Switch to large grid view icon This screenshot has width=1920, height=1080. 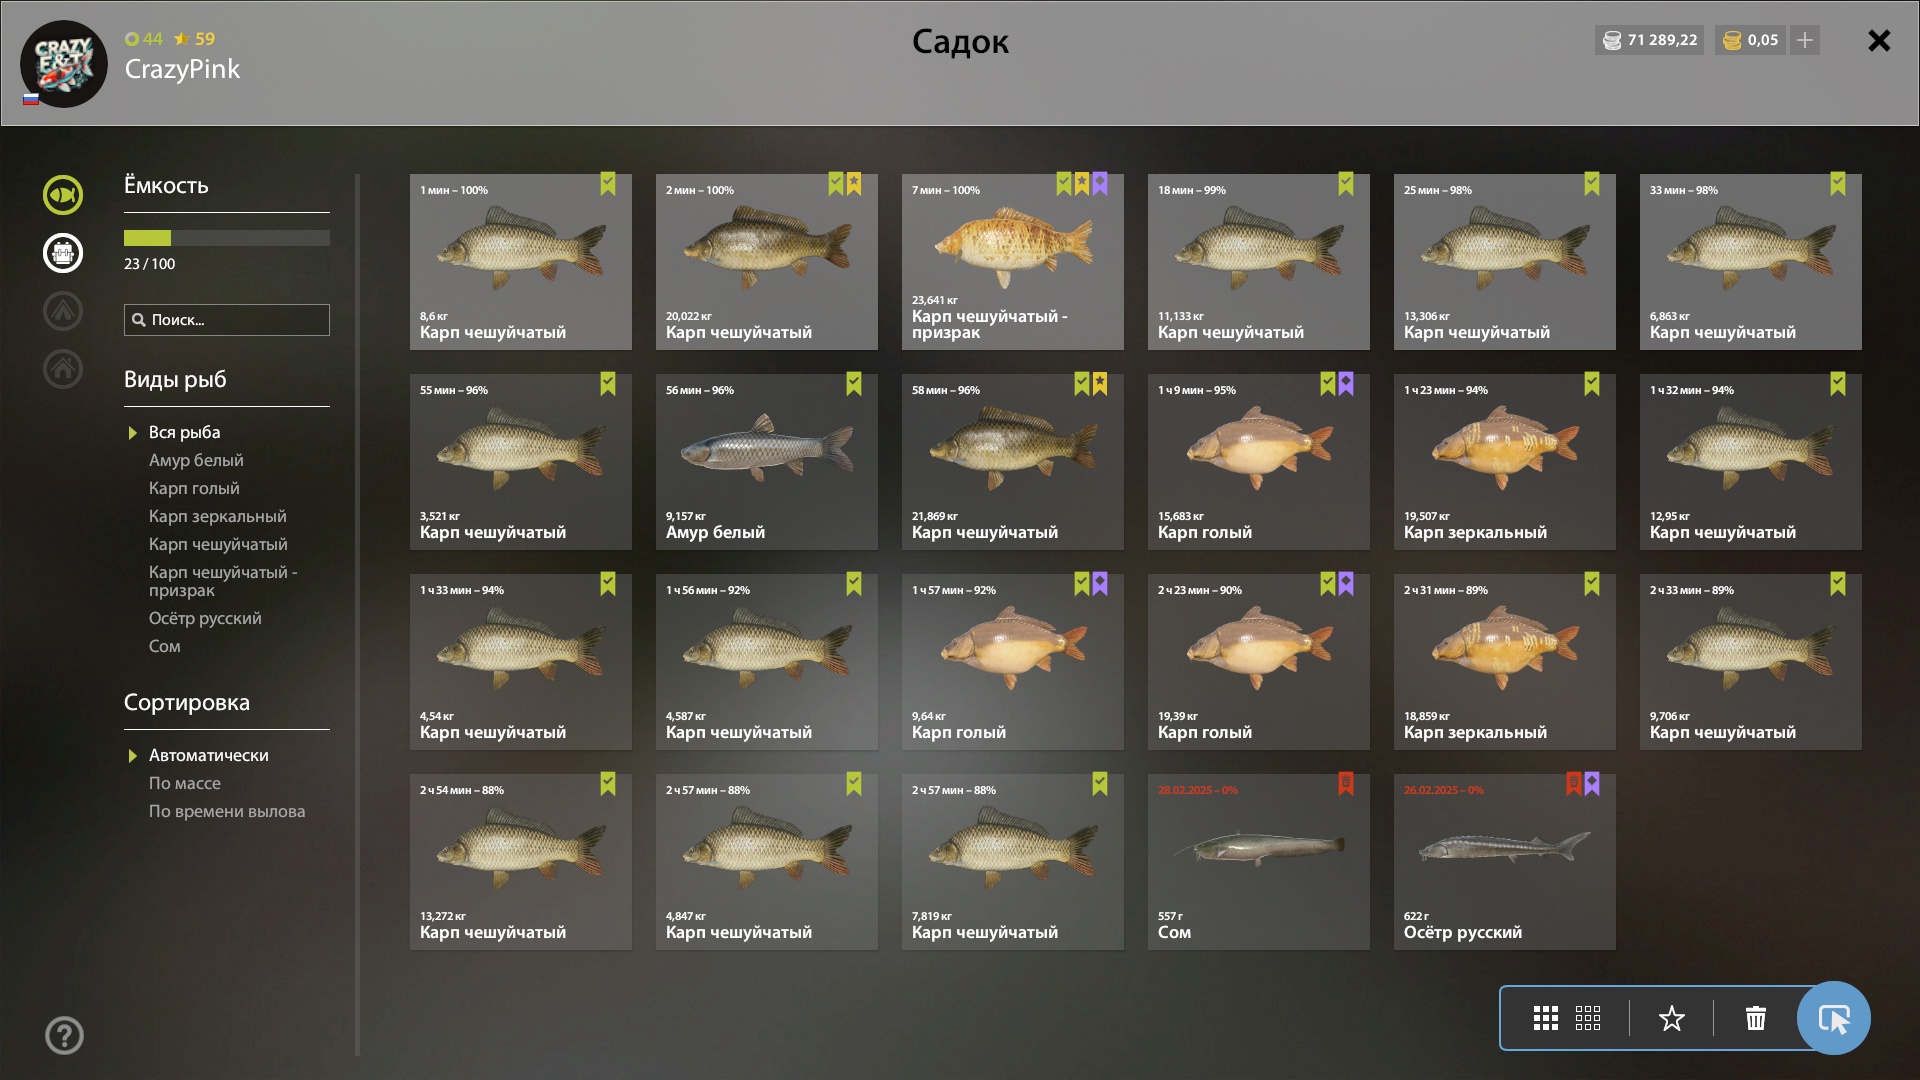1546,1019
